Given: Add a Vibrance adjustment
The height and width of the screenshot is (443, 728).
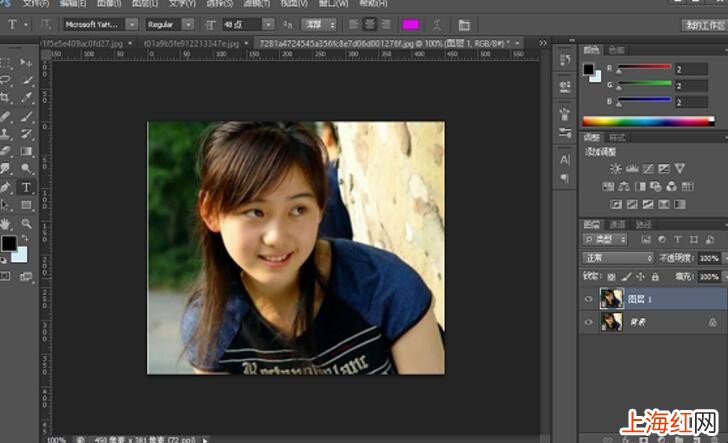Looking at the screenshot, I should point(680,169).
